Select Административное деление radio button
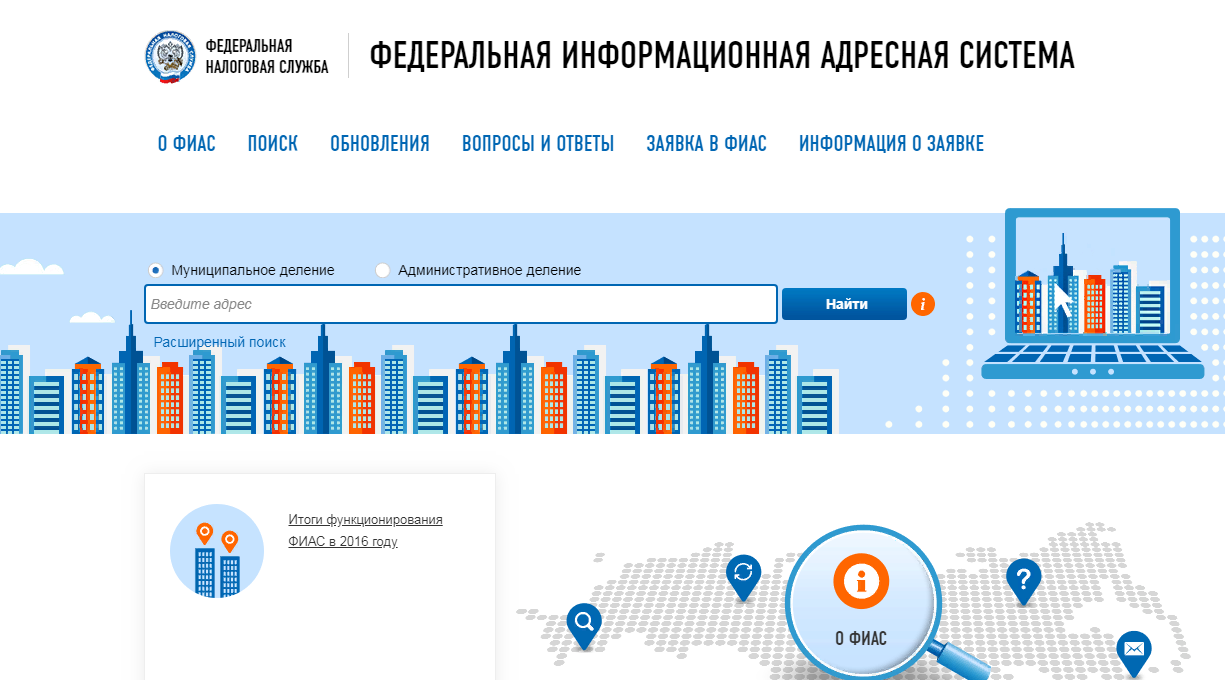 (x=382, y=270)
